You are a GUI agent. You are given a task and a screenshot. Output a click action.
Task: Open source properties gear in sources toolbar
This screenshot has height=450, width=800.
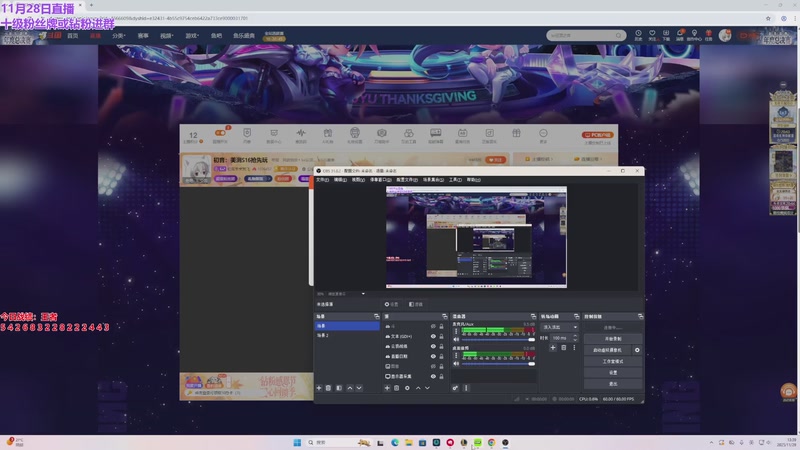click(407, 388)
